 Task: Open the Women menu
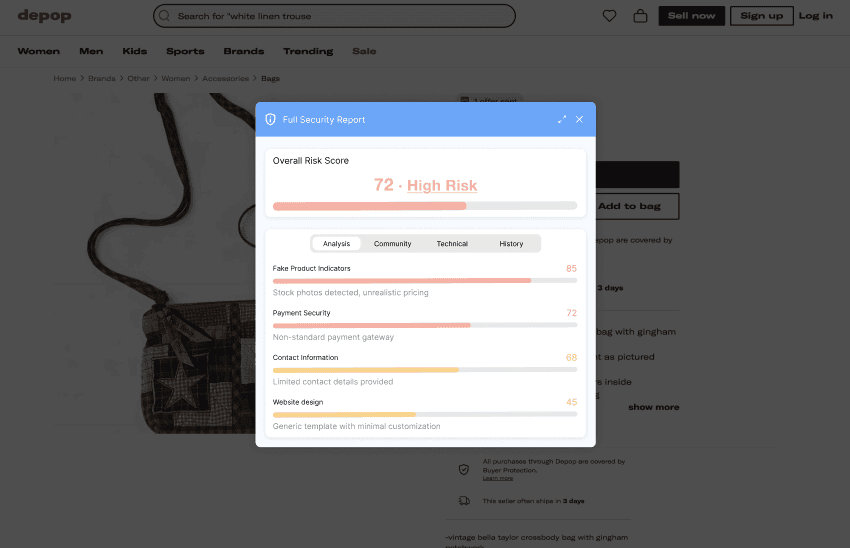point(38,51)
